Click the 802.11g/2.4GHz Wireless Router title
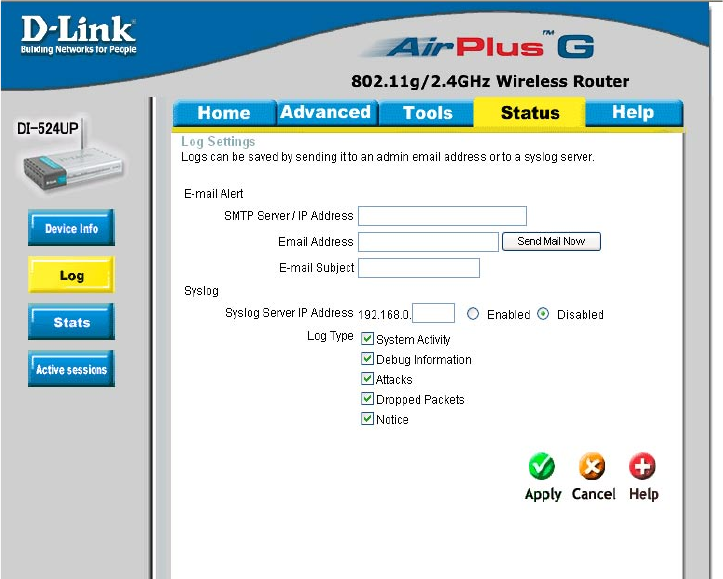The image size is (723, 579). point(490,81)
